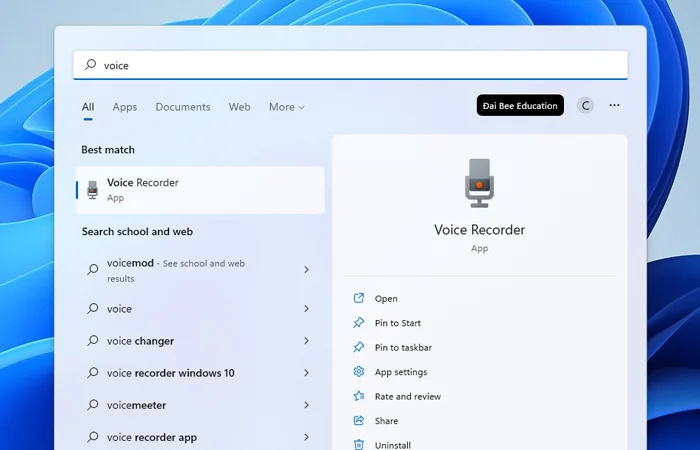Viewport: 700px width, 450px height.
Task: Click the search box containing voice
Action: point(350,65)
